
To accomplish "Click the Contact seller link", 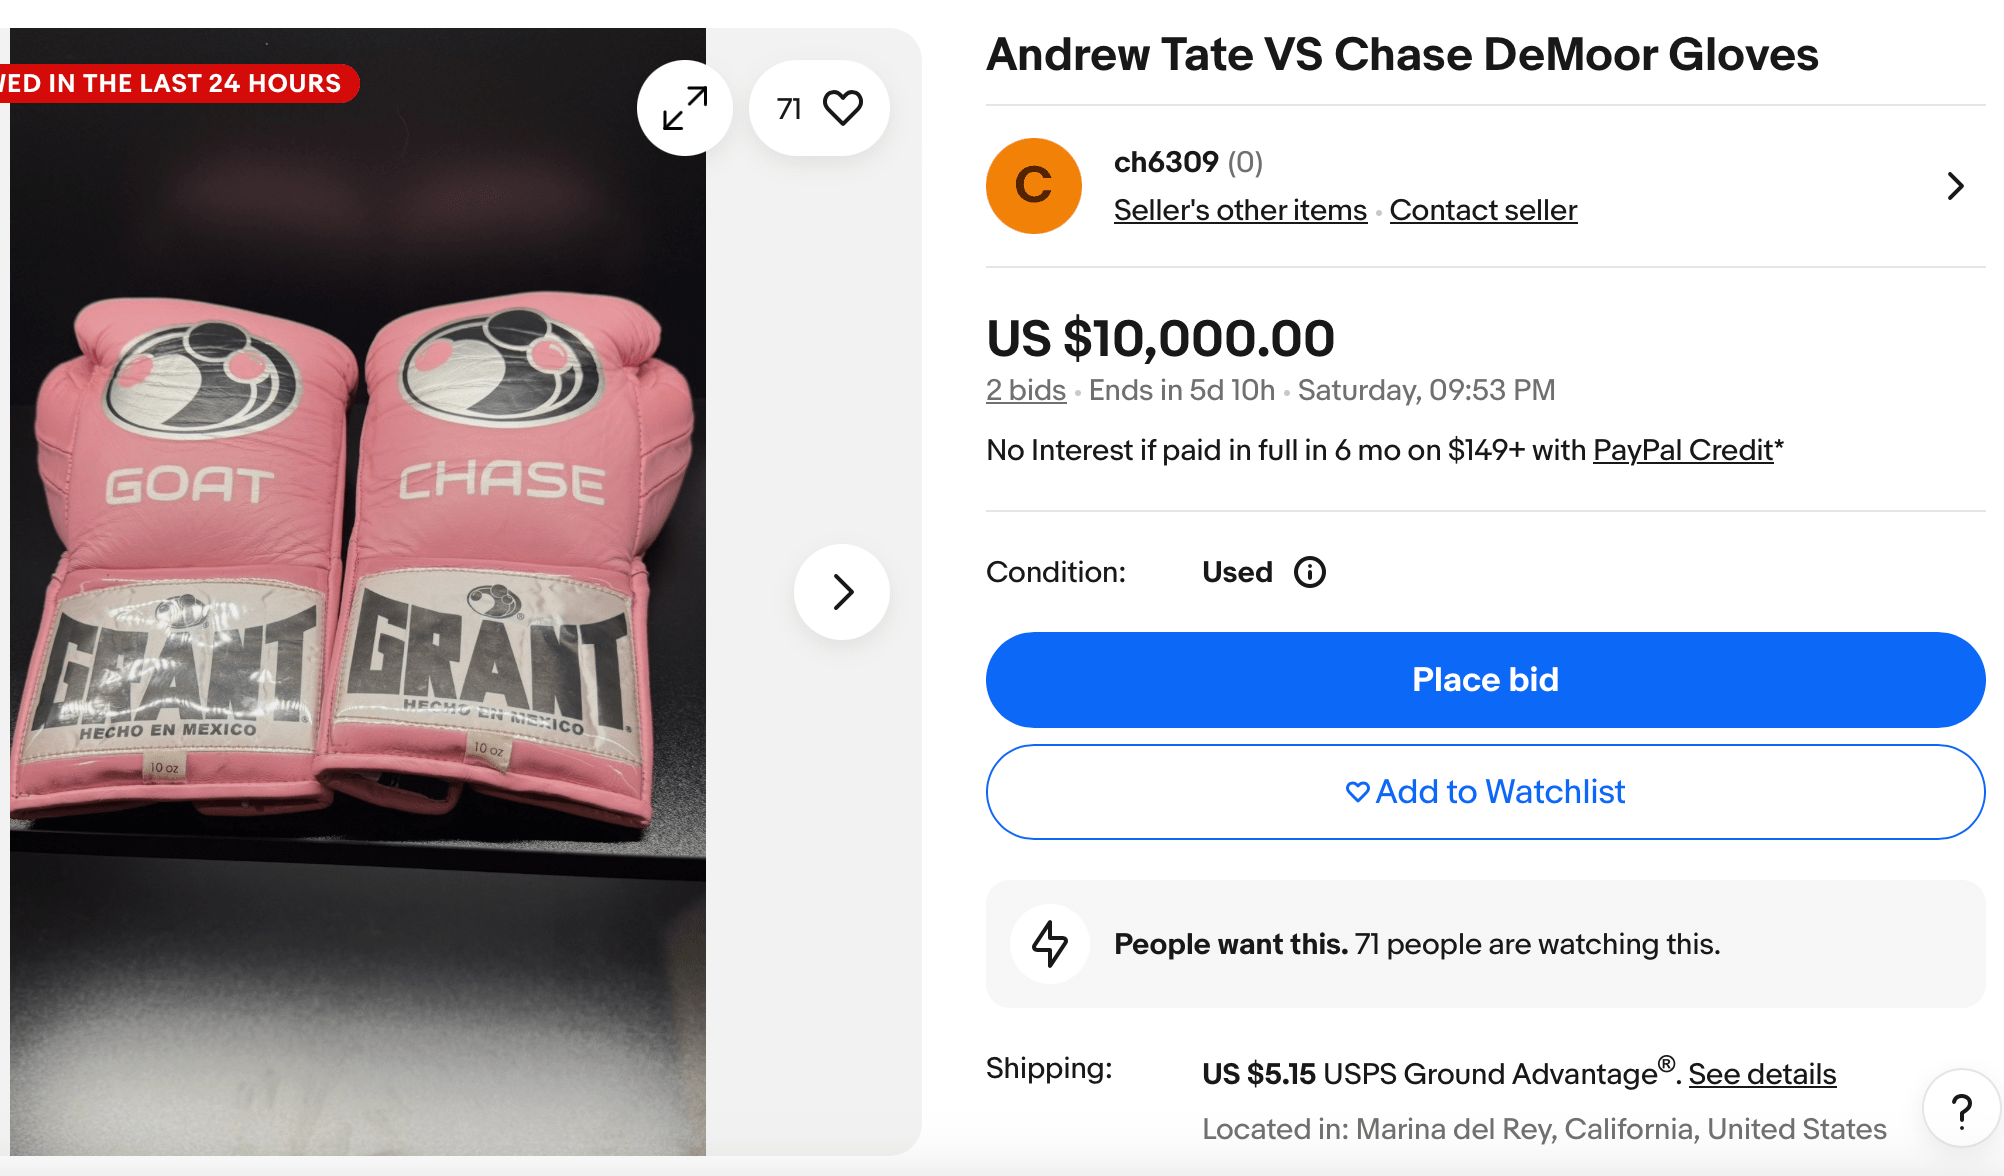I will [x=1483, y=210].
